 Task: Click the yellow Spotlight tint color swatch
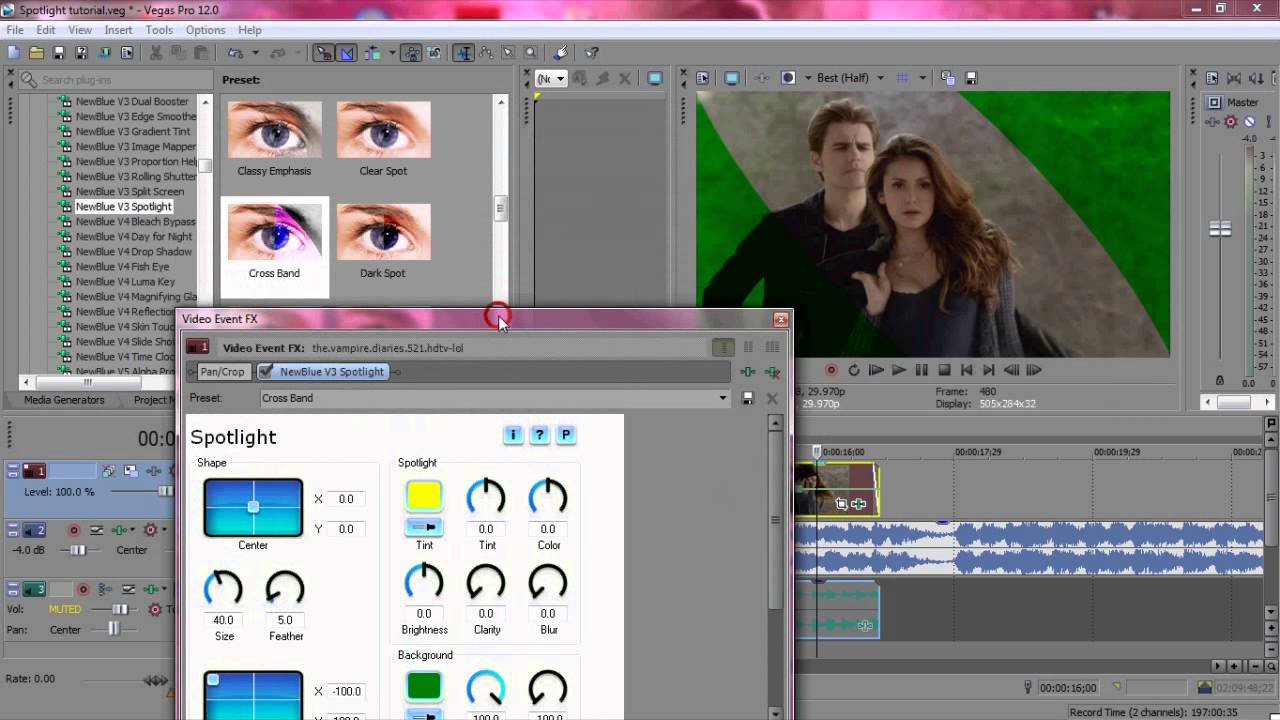(x=424, y=496)
